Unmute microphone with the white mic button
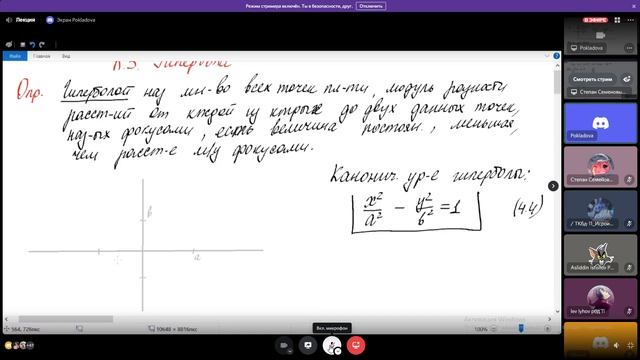Image resolution: width=640 pixels, height=360 pixels. (332, 345)
